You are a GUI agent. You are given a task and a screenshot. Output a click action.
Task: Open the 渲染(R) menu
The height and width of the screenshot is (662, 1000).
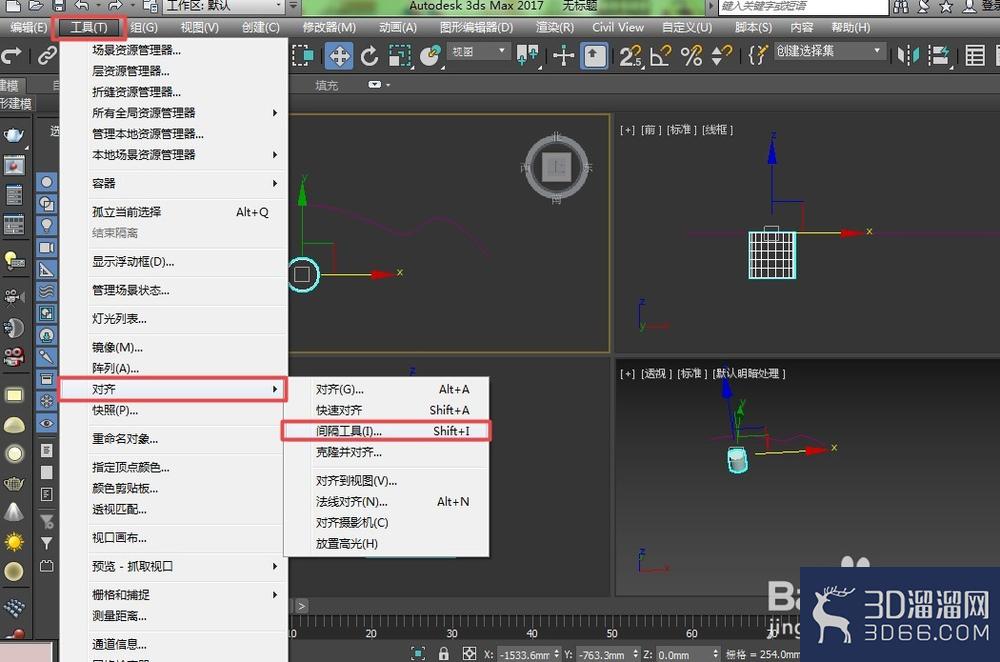[x=554, y=27]
